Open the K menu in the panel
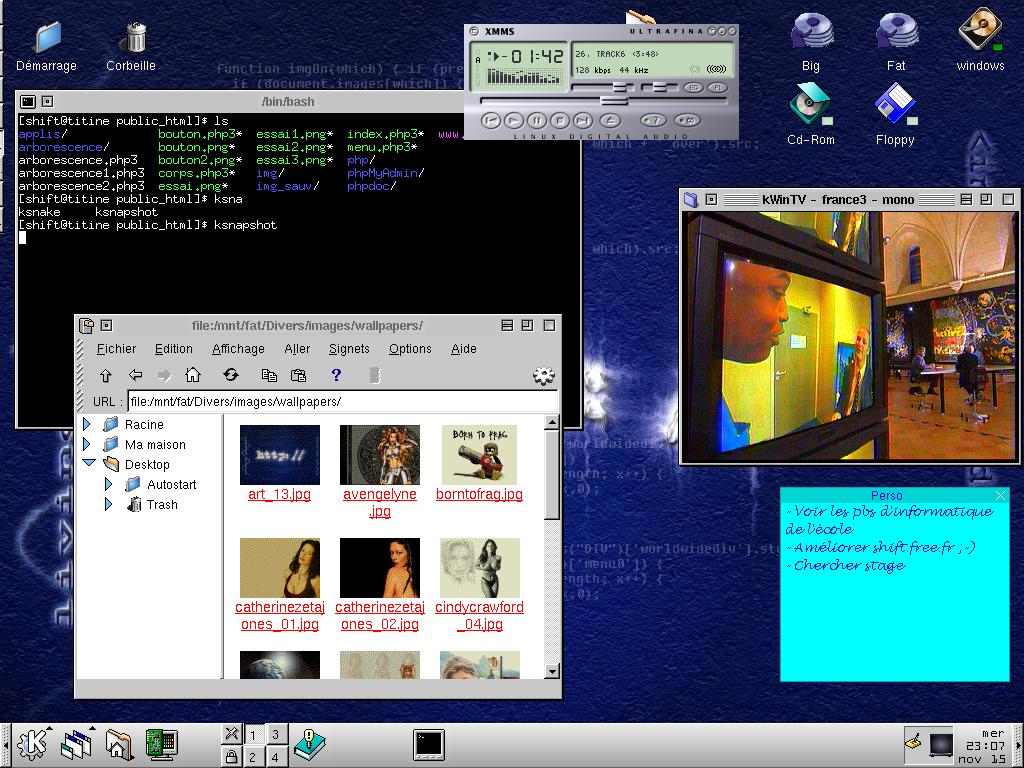 pyautogui.click(x=33, y=744)
